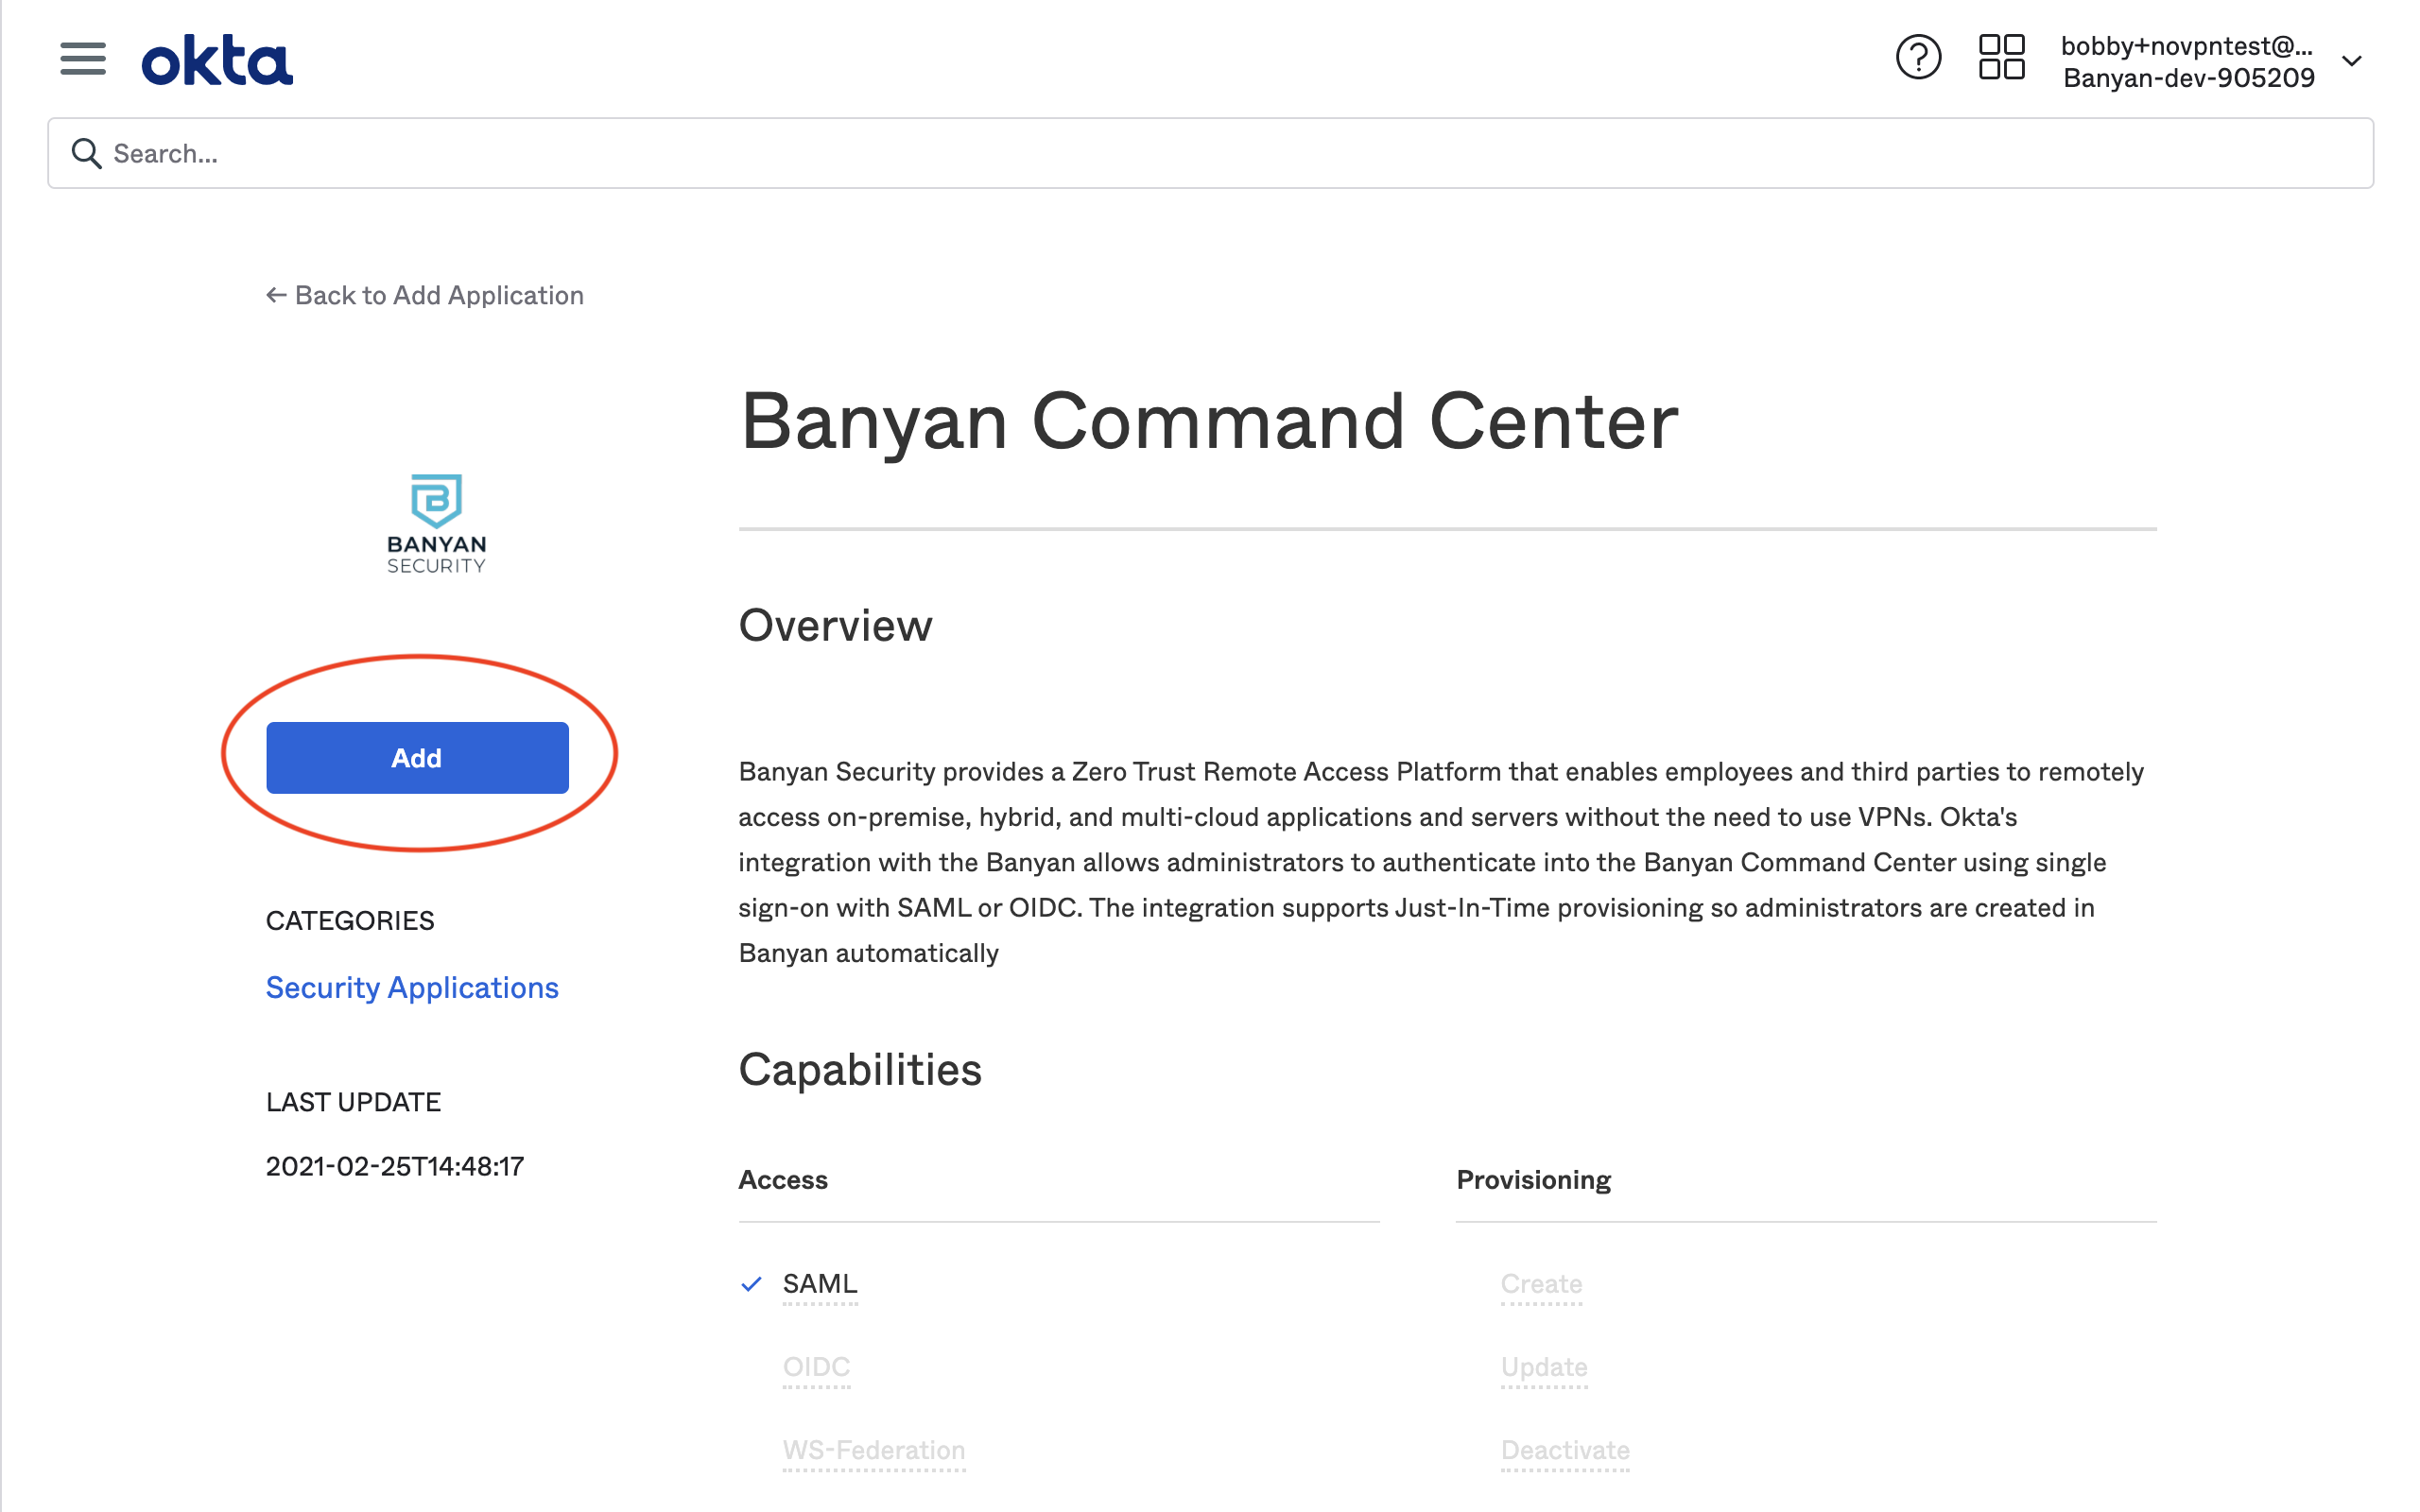
Task: Click the Update provisioning label
Action: [1543, 1366]
